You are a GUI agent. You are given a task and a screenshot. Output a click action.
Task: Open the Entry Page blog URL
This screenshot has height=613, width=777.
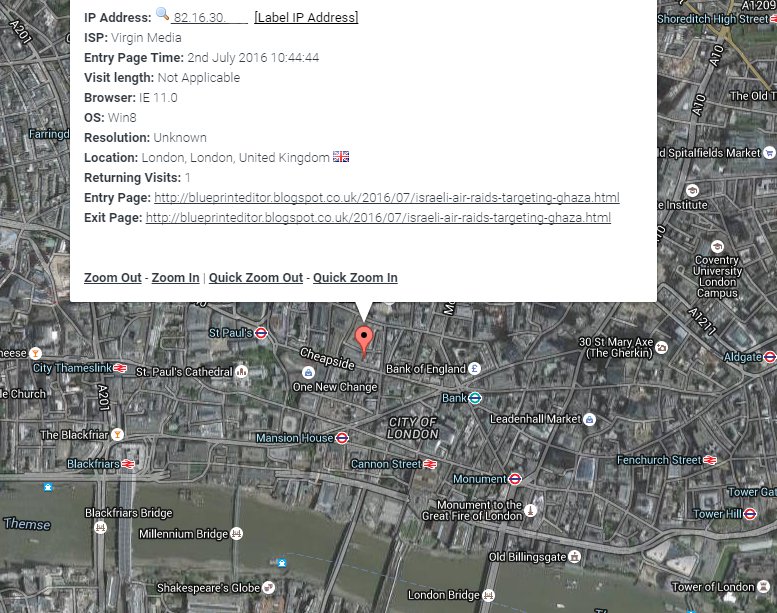[x=387, y=197]
